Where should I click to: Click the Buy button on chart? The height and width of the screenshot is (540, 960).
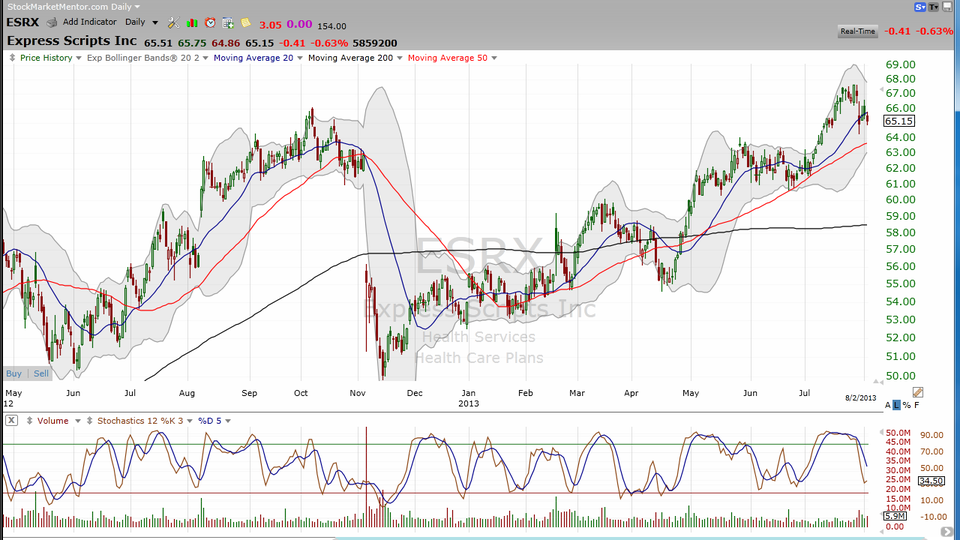[13, 373]
